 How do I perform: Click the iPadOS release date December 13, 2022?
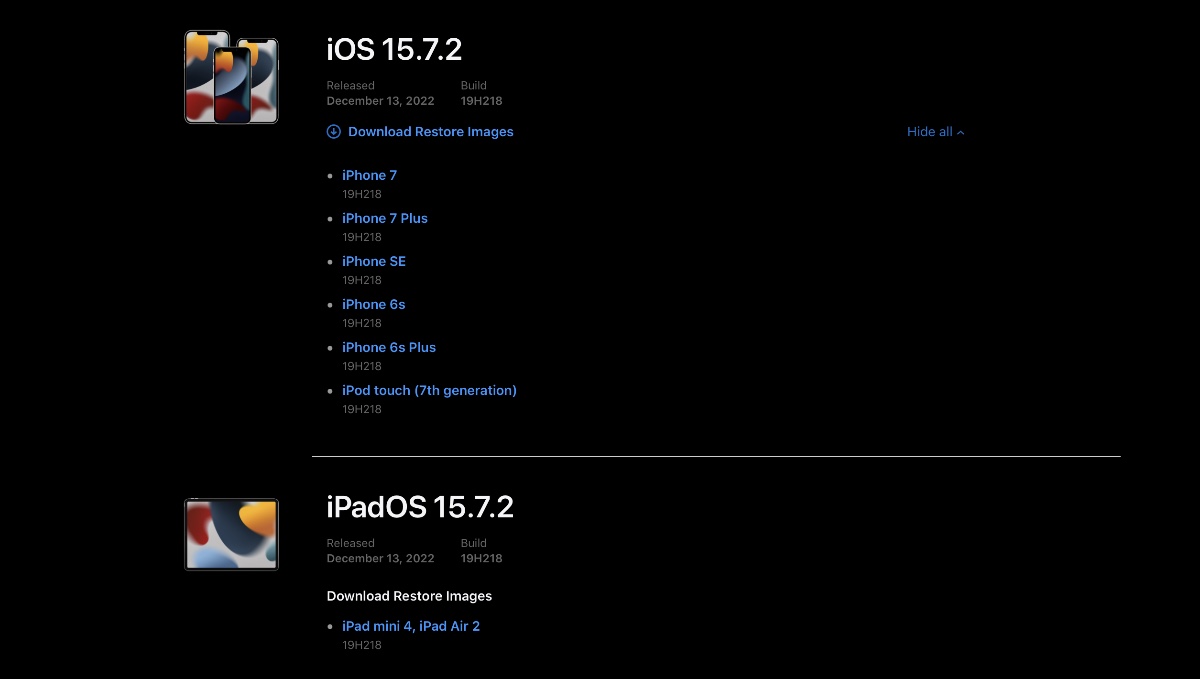click(x=380, y=558)
